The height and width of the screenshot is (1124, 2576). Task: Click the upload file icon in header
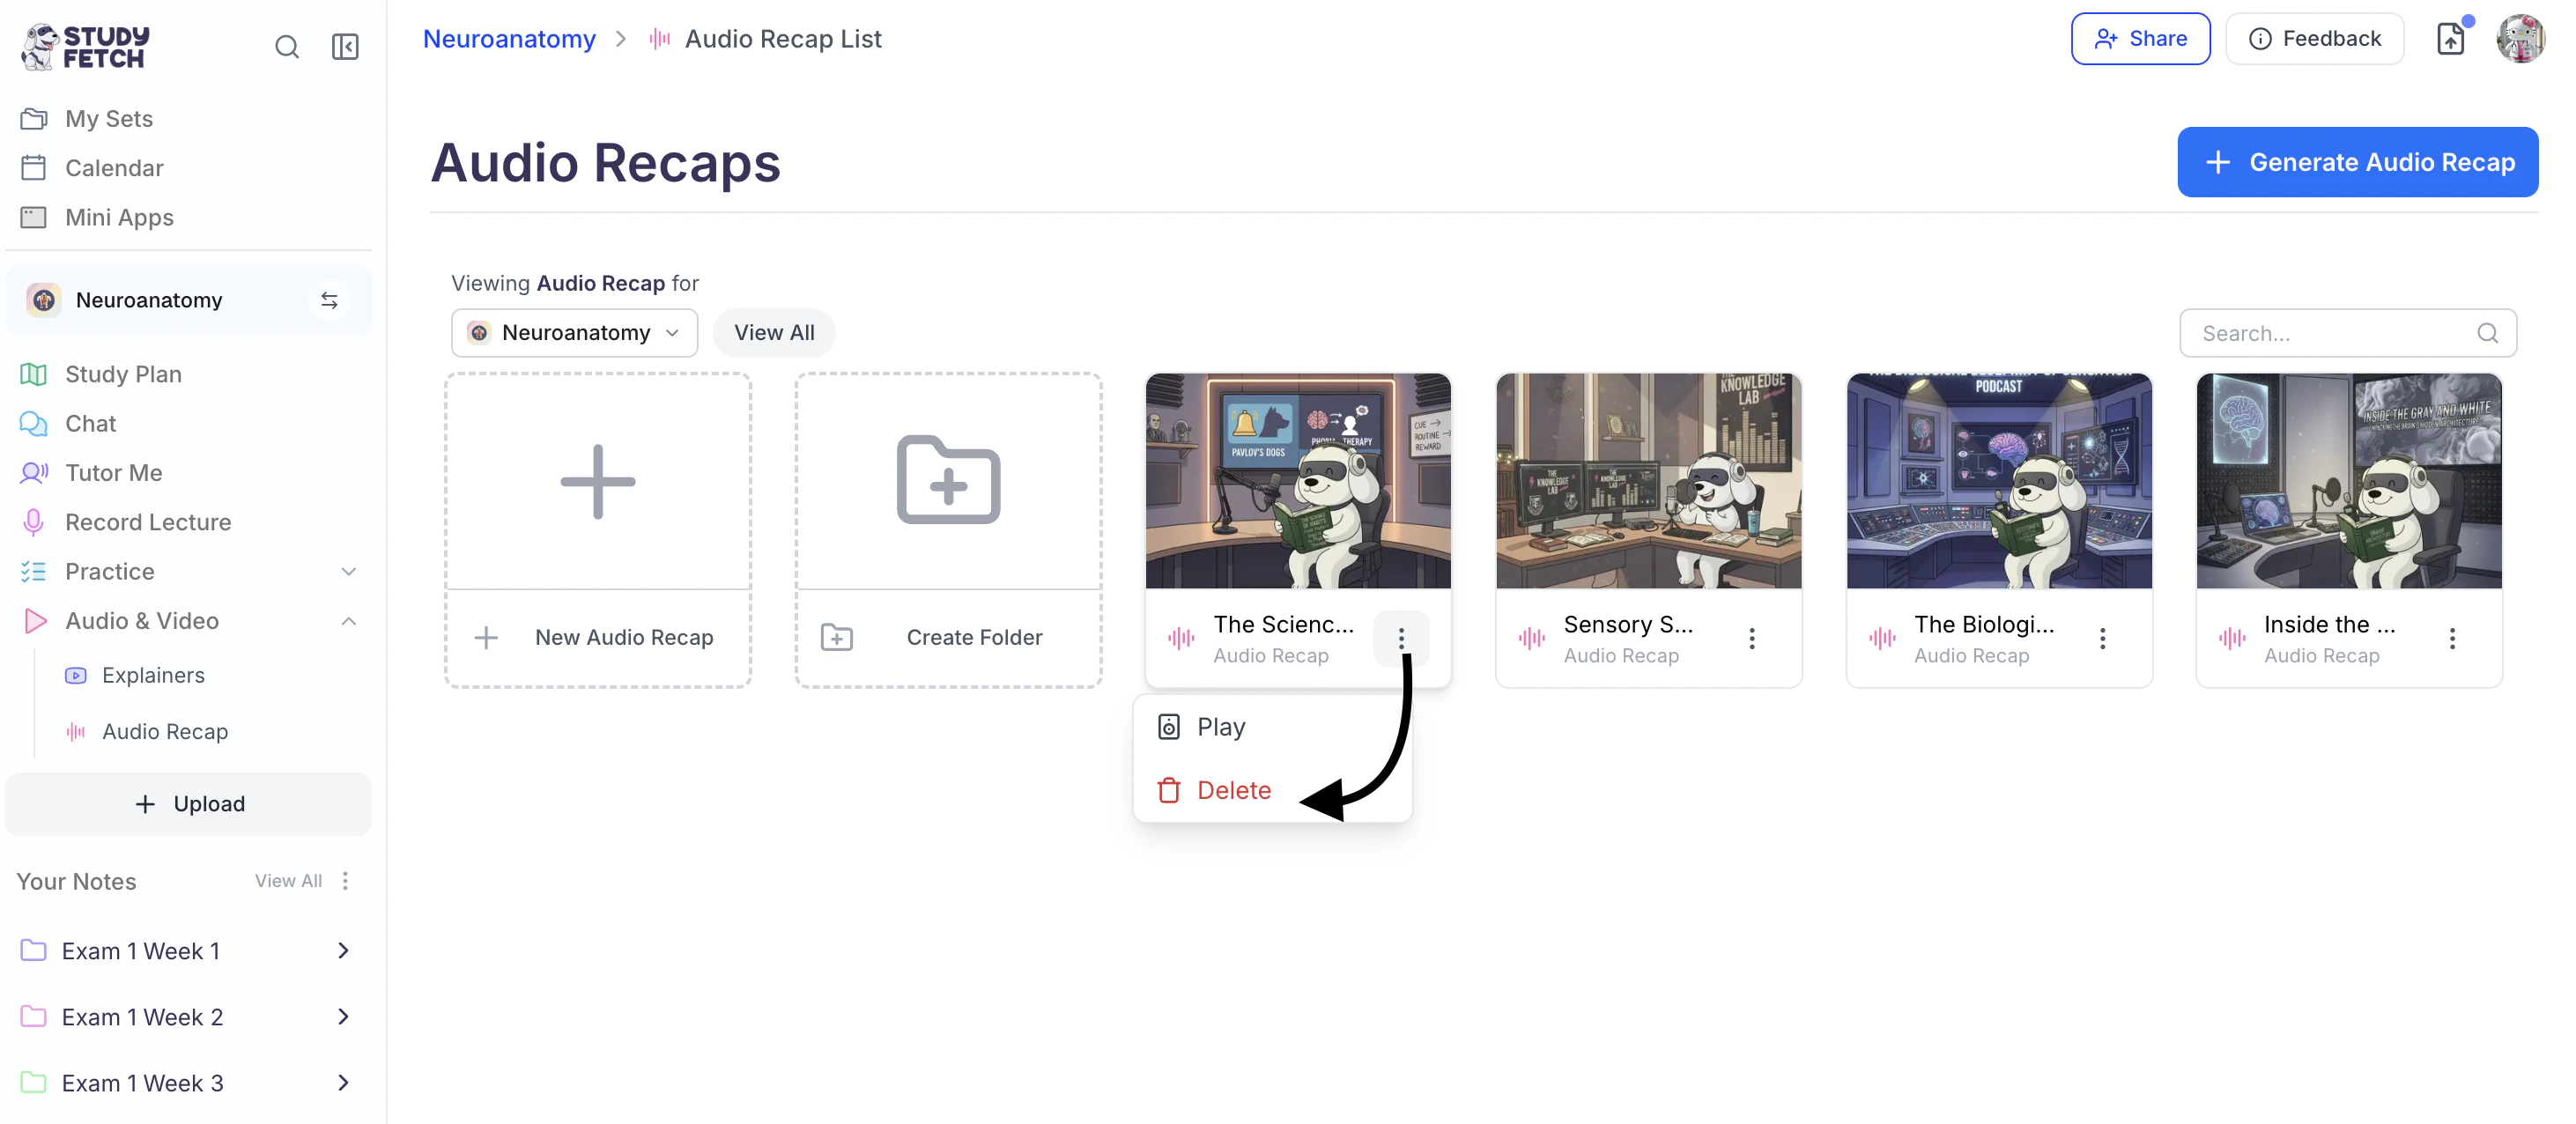pos(2450,39)
